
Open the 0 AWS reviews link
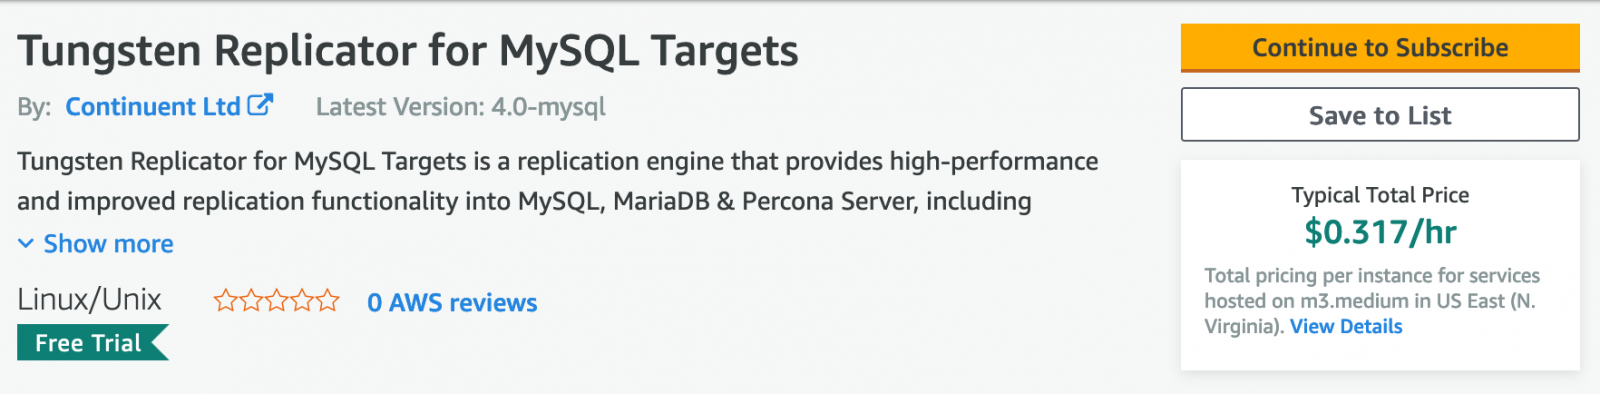coord(452,302)
